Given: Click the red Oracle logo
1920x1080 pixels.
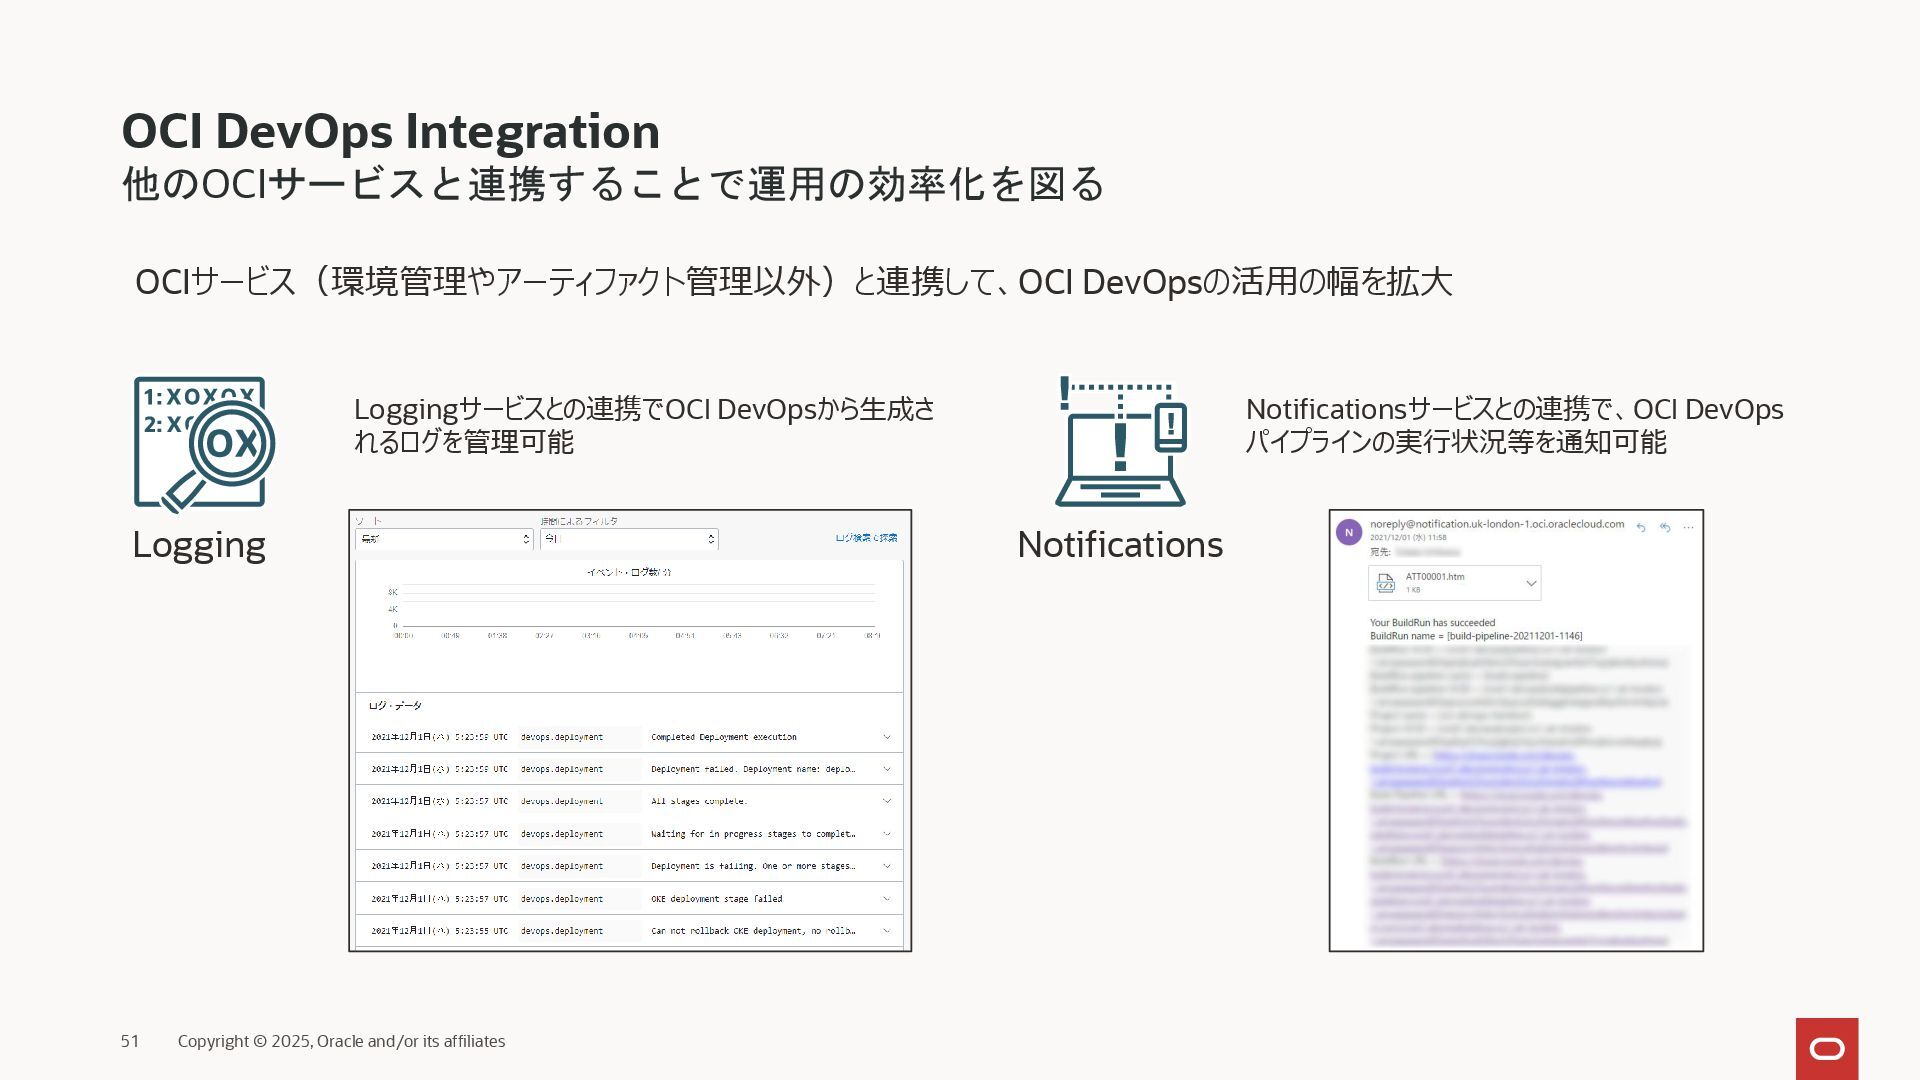Looking at the screenshot, I should click(1826, 1048).
